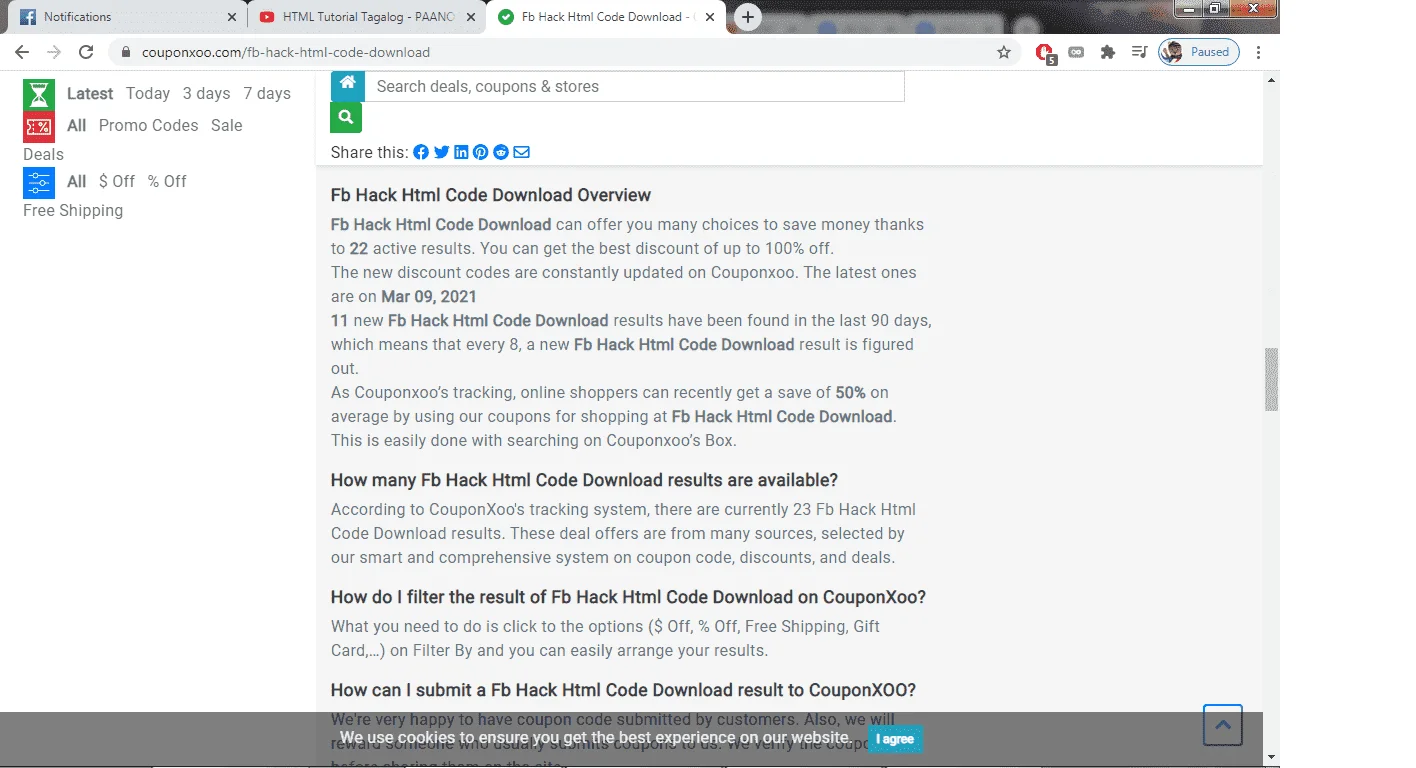The image size is (1416, 768).
Task: Share this page on Twitter
Action: click(441, 152)
